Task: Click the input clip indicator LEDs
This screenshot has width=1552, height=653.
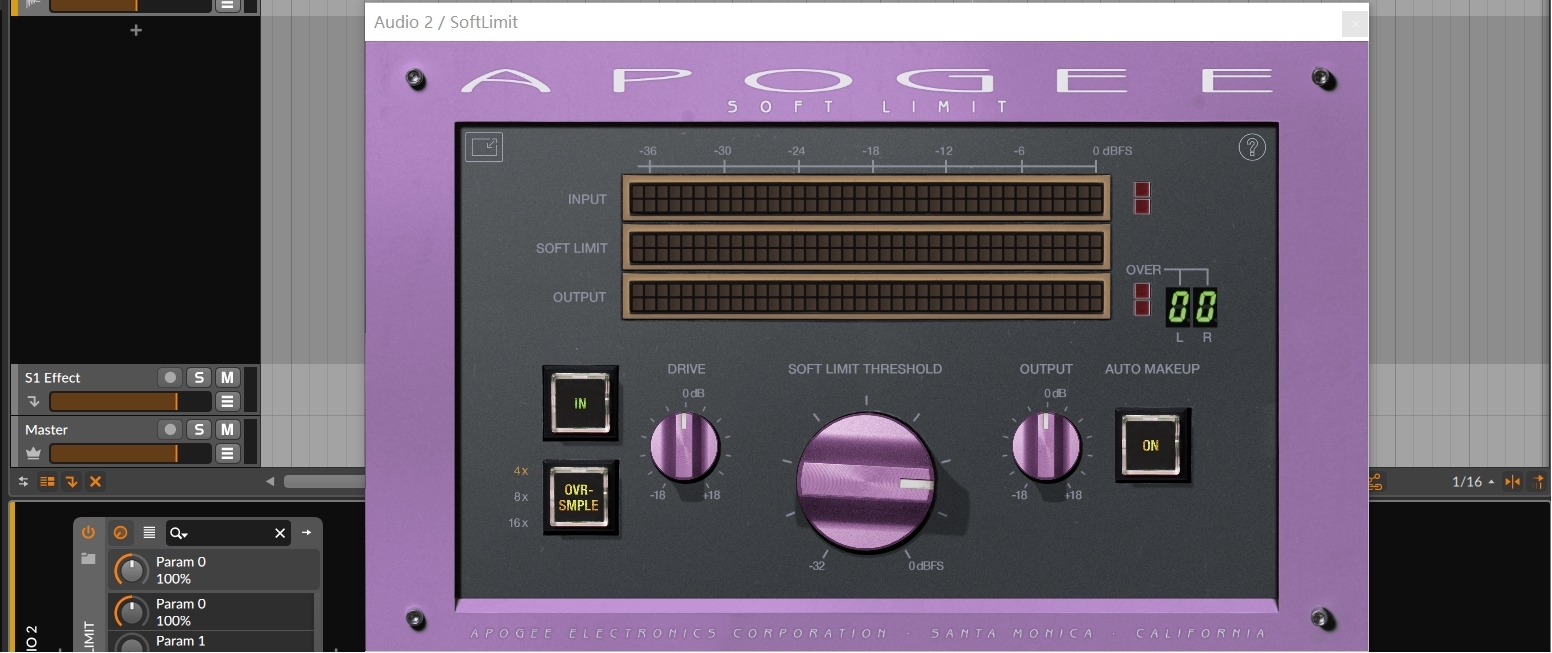Action: pos(1142,198)
